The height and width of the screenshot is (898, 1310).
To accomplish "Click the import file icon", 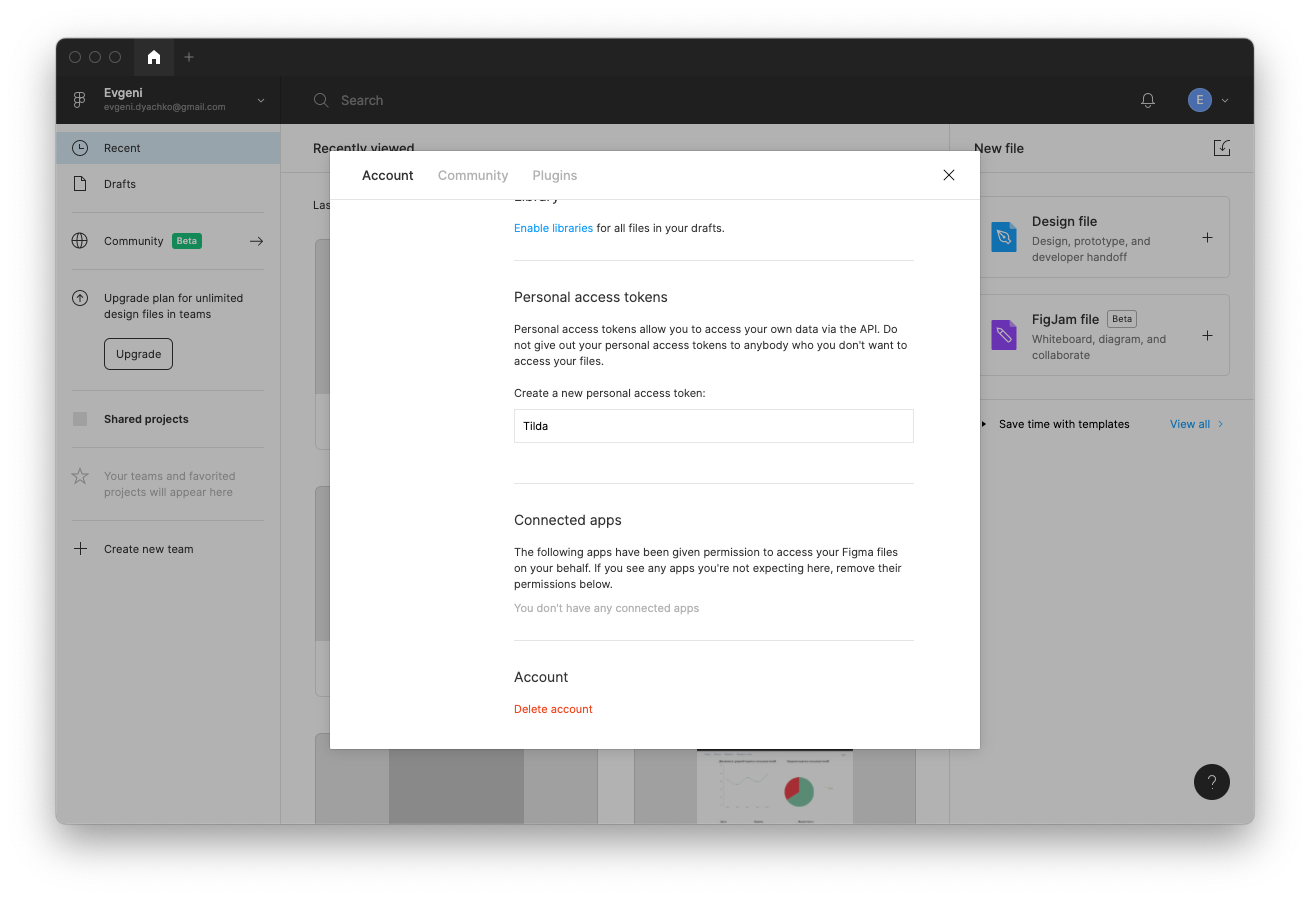I will 1222,148.
